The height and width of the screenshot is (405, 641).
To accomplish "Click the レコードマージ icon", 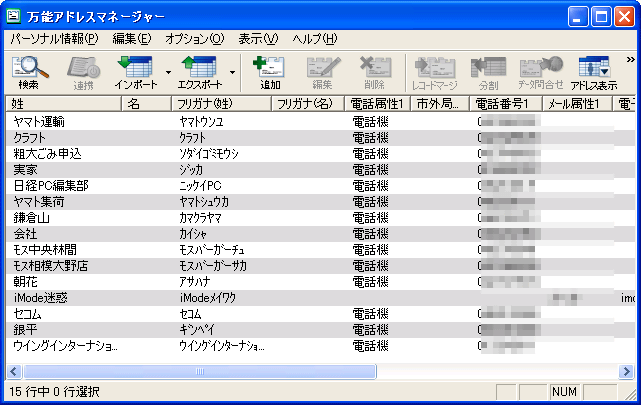I will pos(435,73).
